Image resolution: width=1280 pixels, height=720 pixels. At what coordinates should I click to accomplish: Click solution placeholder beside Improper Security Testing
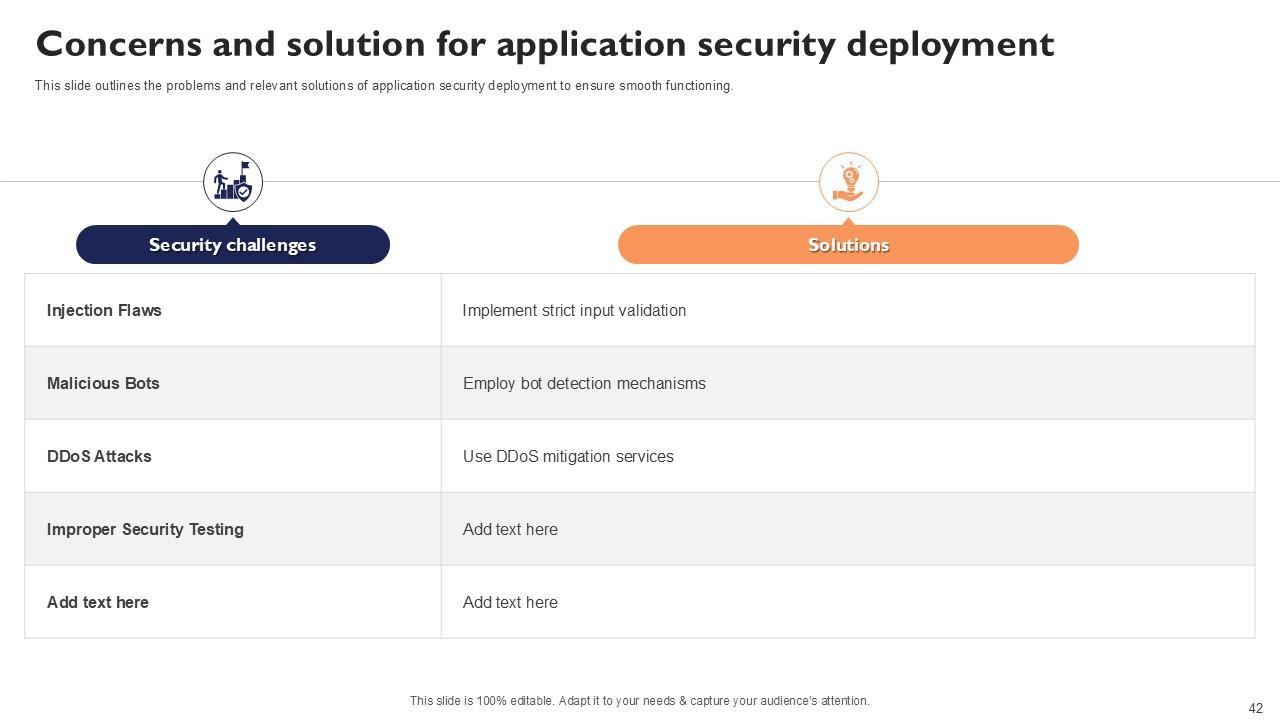pyautogui.click(x=510, y=529)
